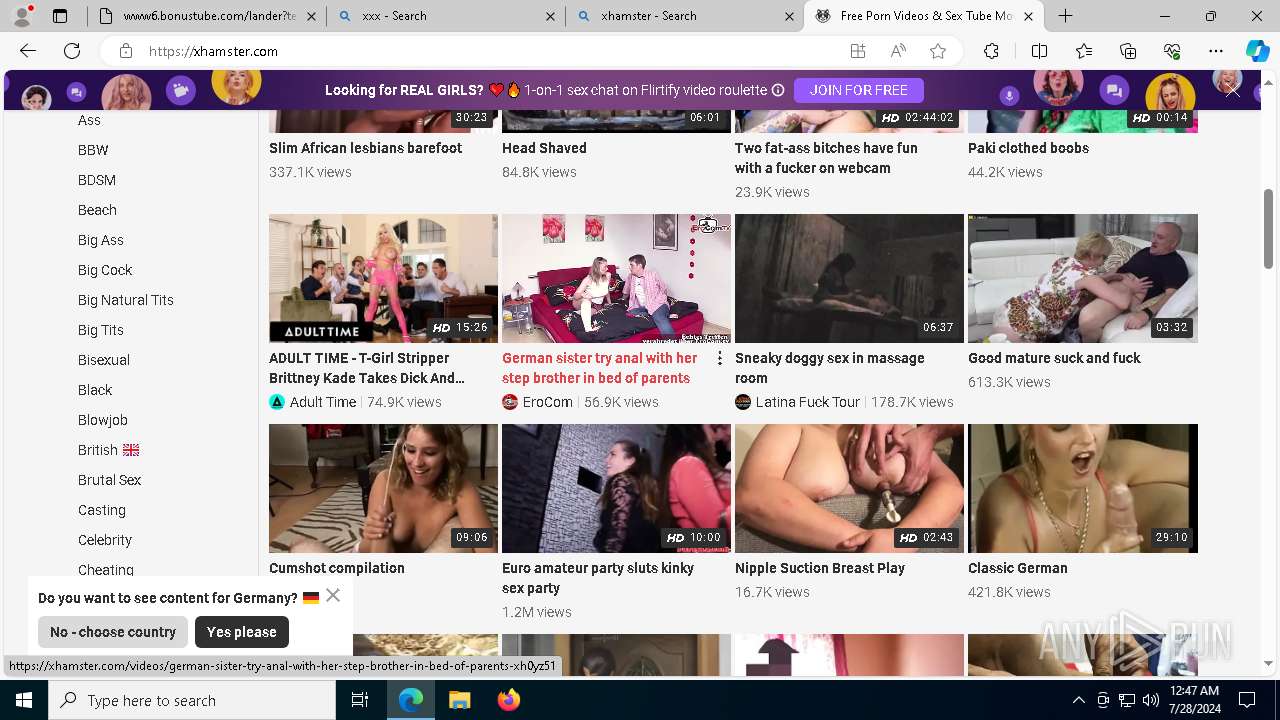
Task: Open the Extensions puzzle icon
Action: click(x=991, y=51)
